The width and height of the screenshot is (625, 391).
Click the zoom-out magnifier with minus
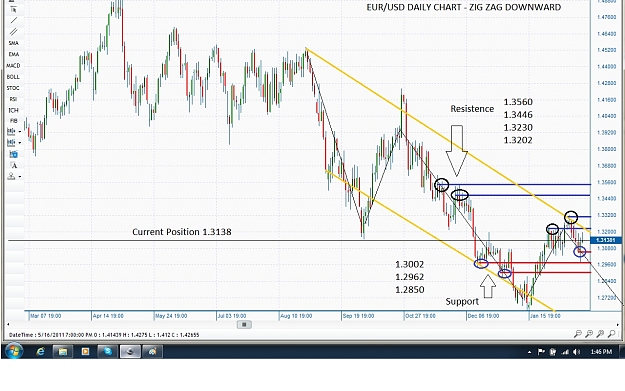(x=578, y=334)
